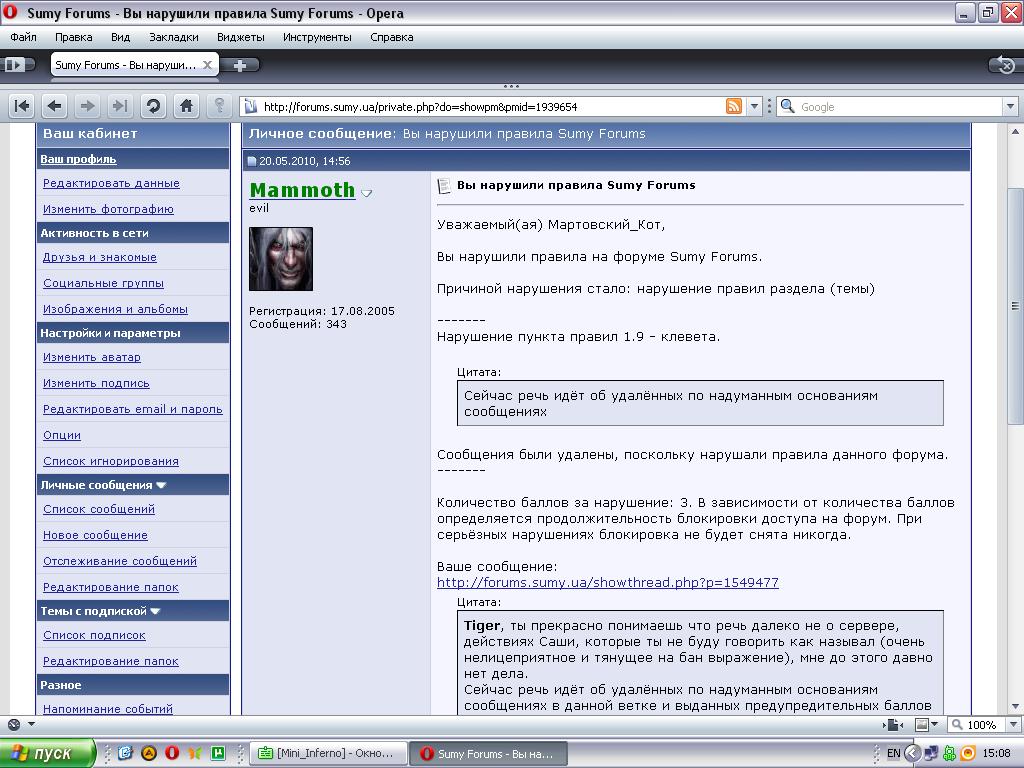The image size is (1024, 768).
Task: Close the Sumy Forums tab
Action: 208,65
